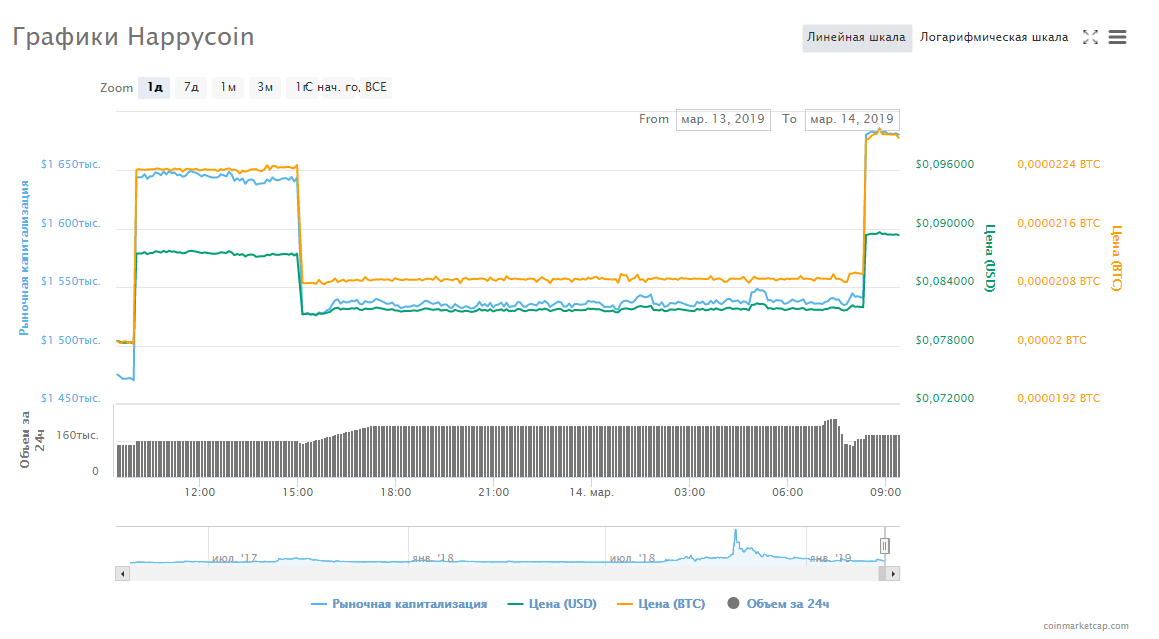The width and height of the screenshot is (1159, 639).
Task: Edit the From date field
Action: point(723,119)
